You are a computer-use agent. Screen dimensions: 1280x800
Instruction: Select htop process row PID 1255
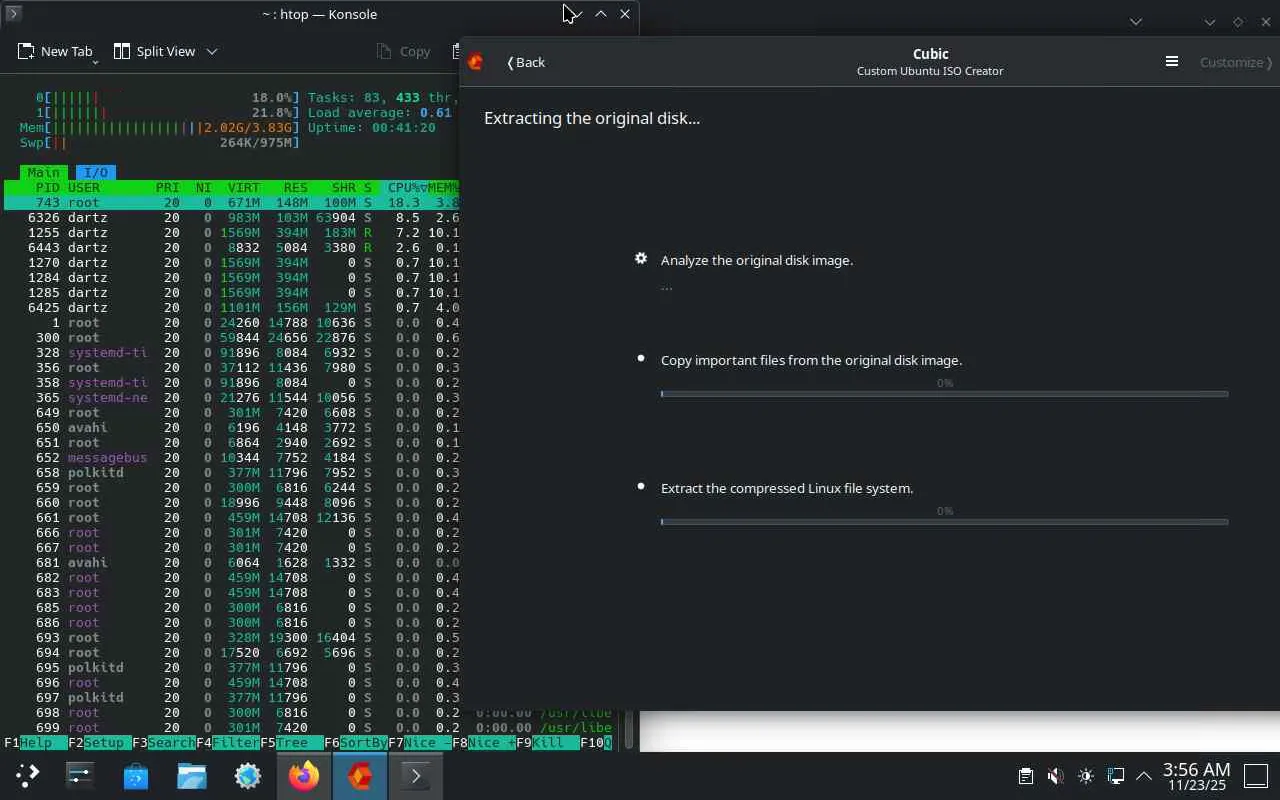(x=232, y=232)
